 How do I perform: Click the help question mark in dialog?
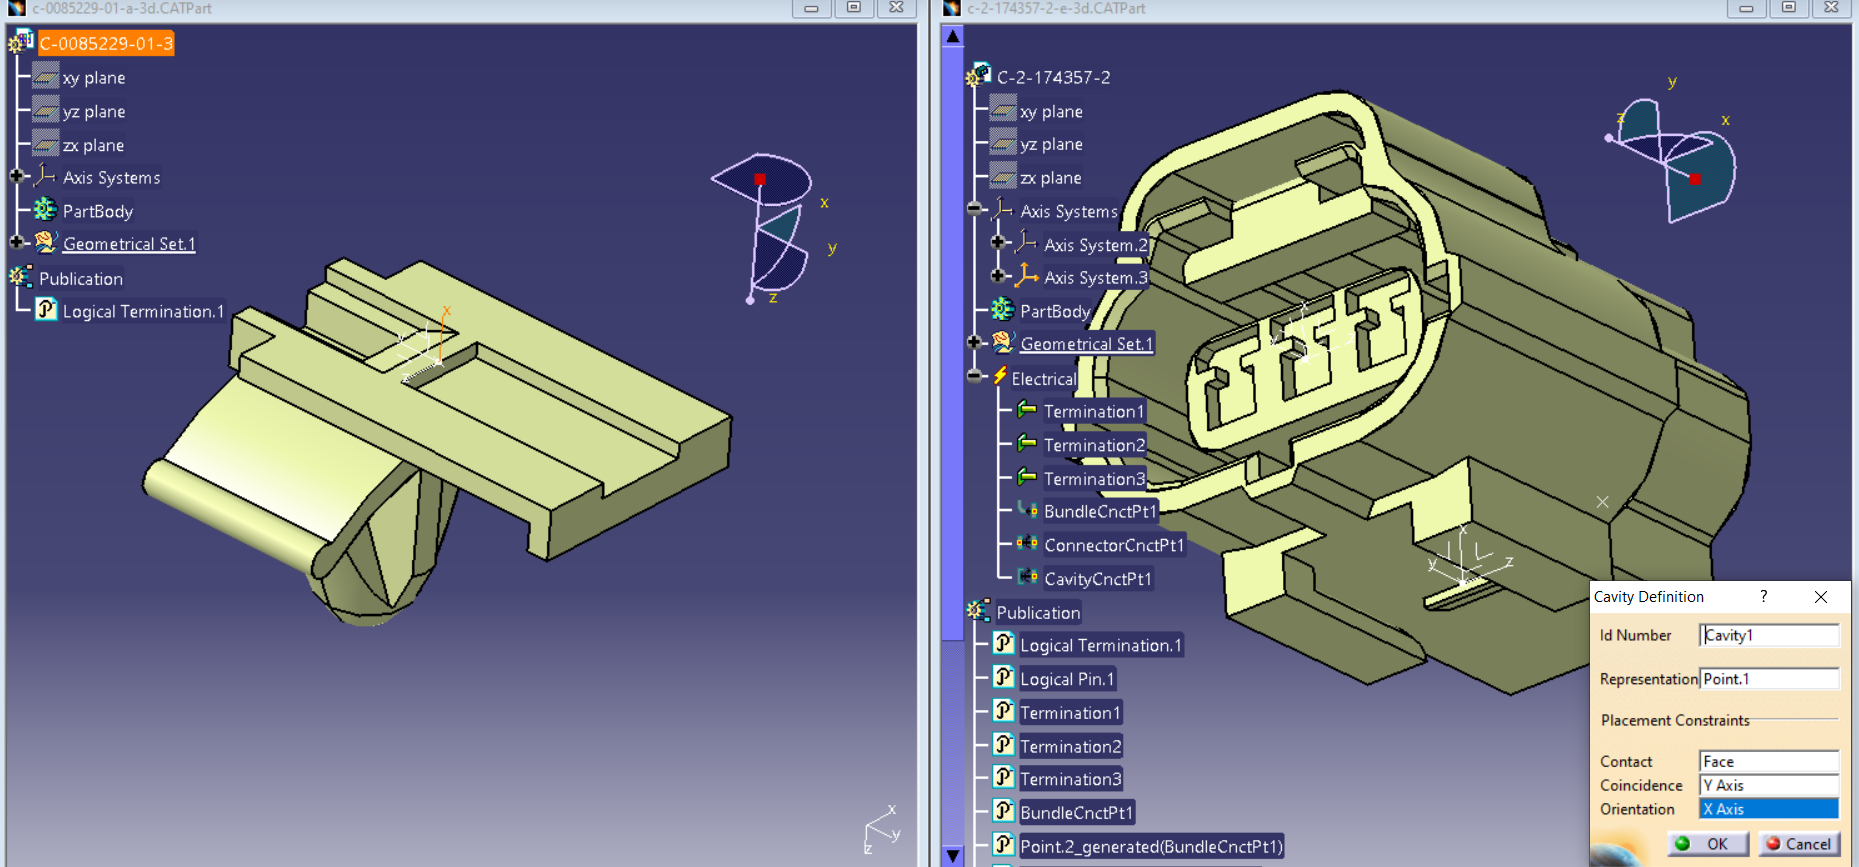[1763, 596]
